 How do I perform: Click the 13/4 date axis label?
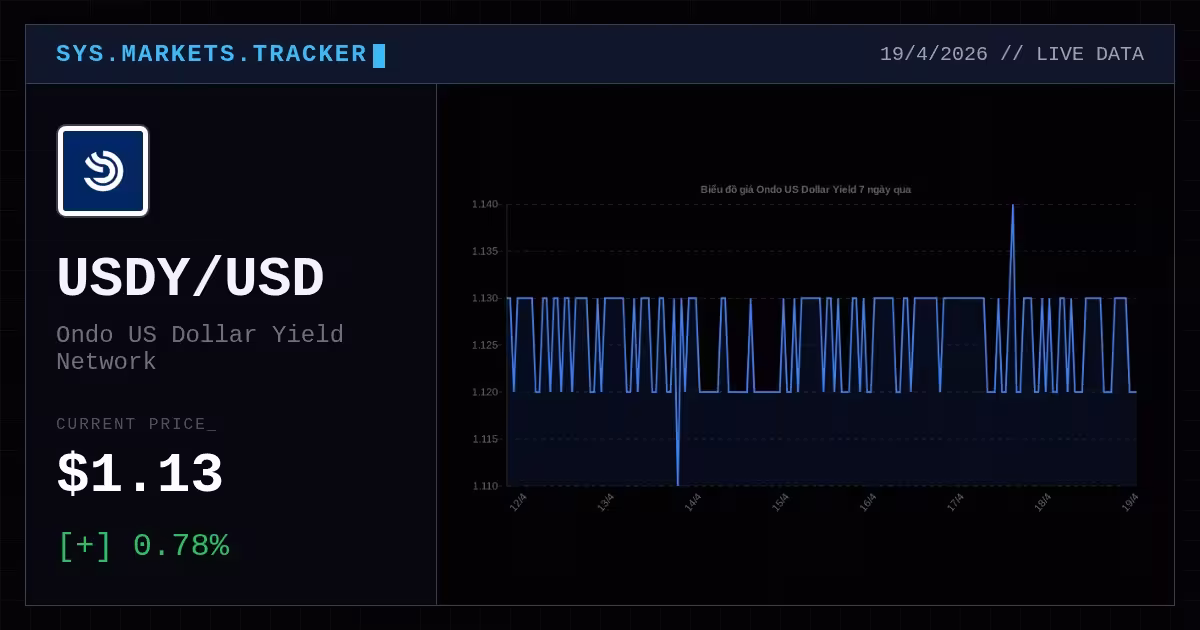(x=605, y=502)
